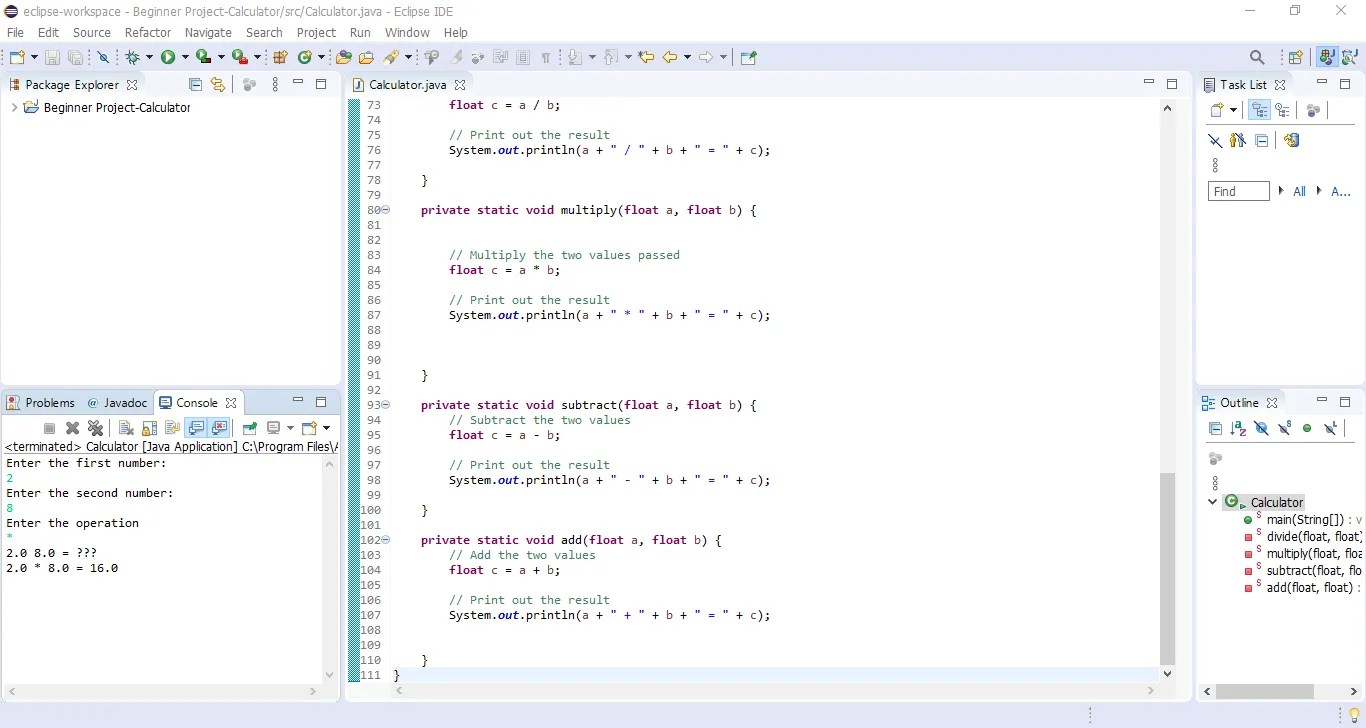1366x728 pixels.
Task: Remove all terminated launches from Console
Action: [x=96, y=427]
